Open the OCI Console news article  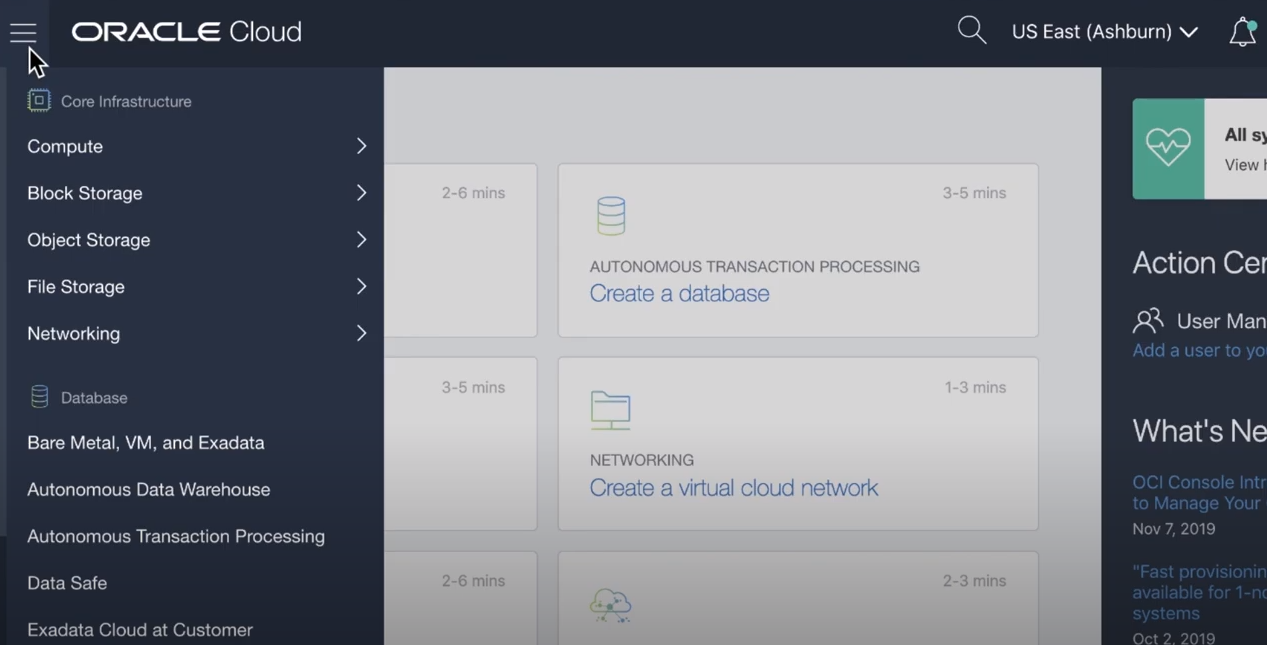1198,492
